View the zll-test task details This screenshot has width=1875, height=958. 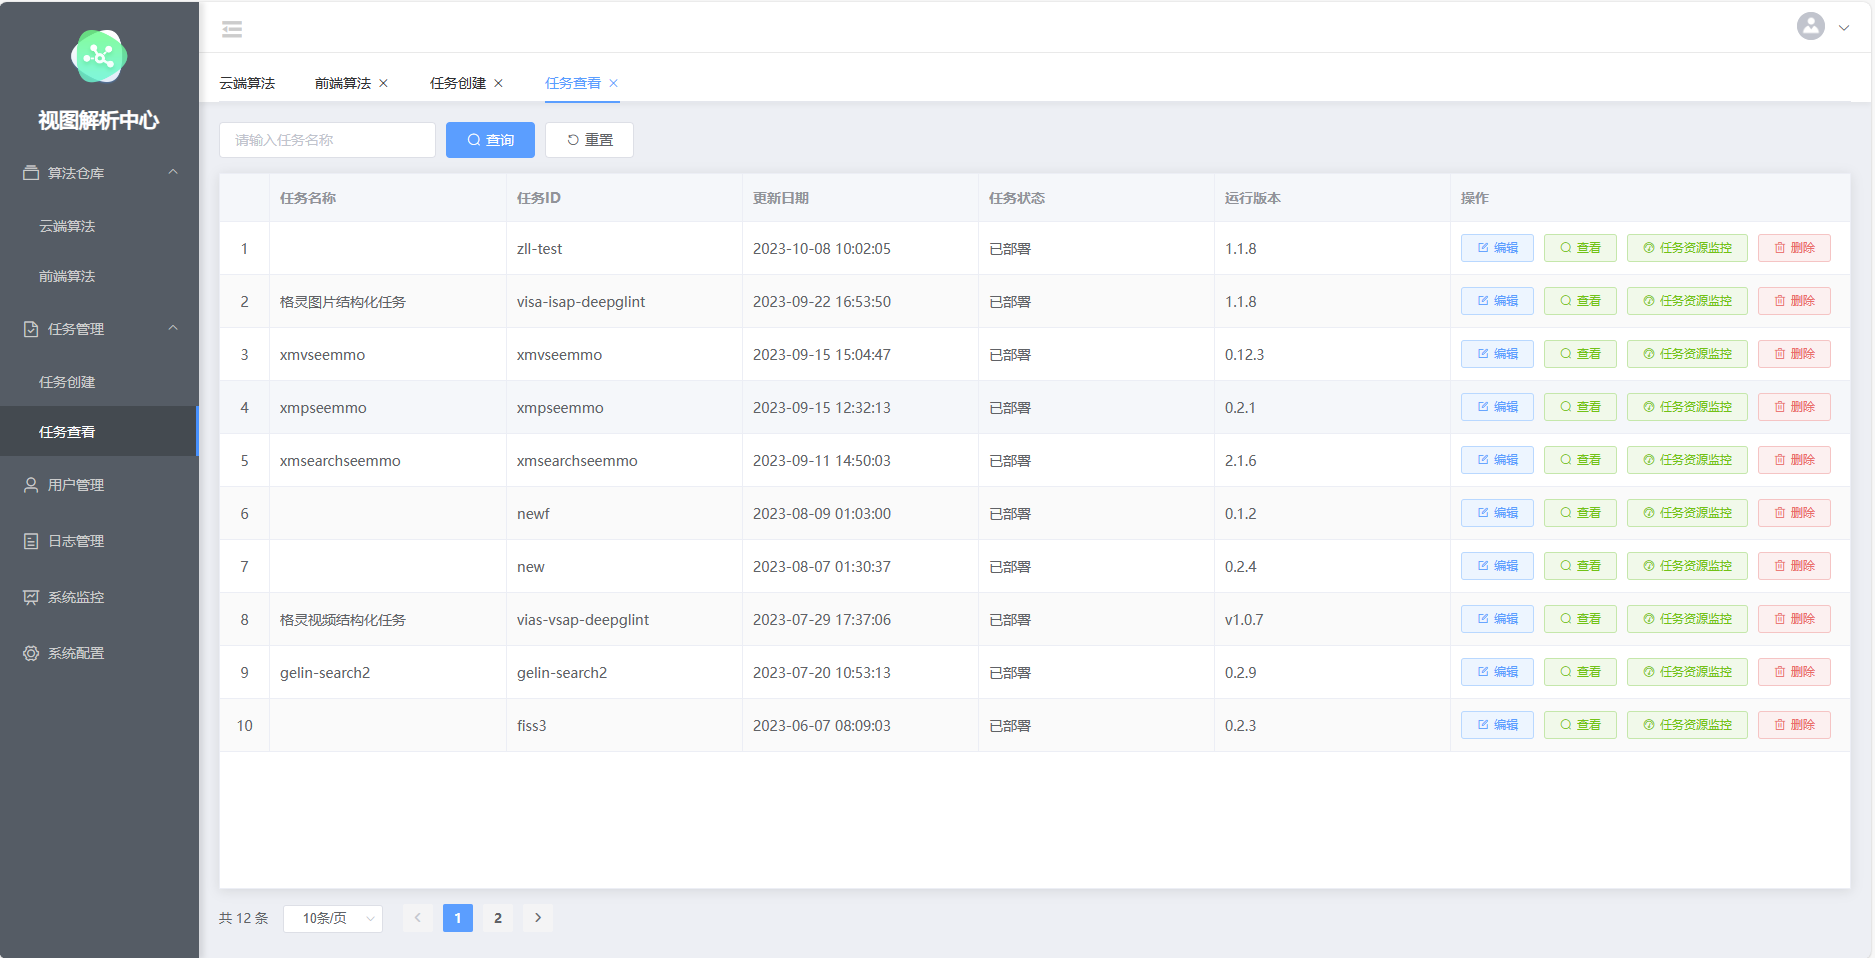pyautogui.click(x=1580, y=248)
